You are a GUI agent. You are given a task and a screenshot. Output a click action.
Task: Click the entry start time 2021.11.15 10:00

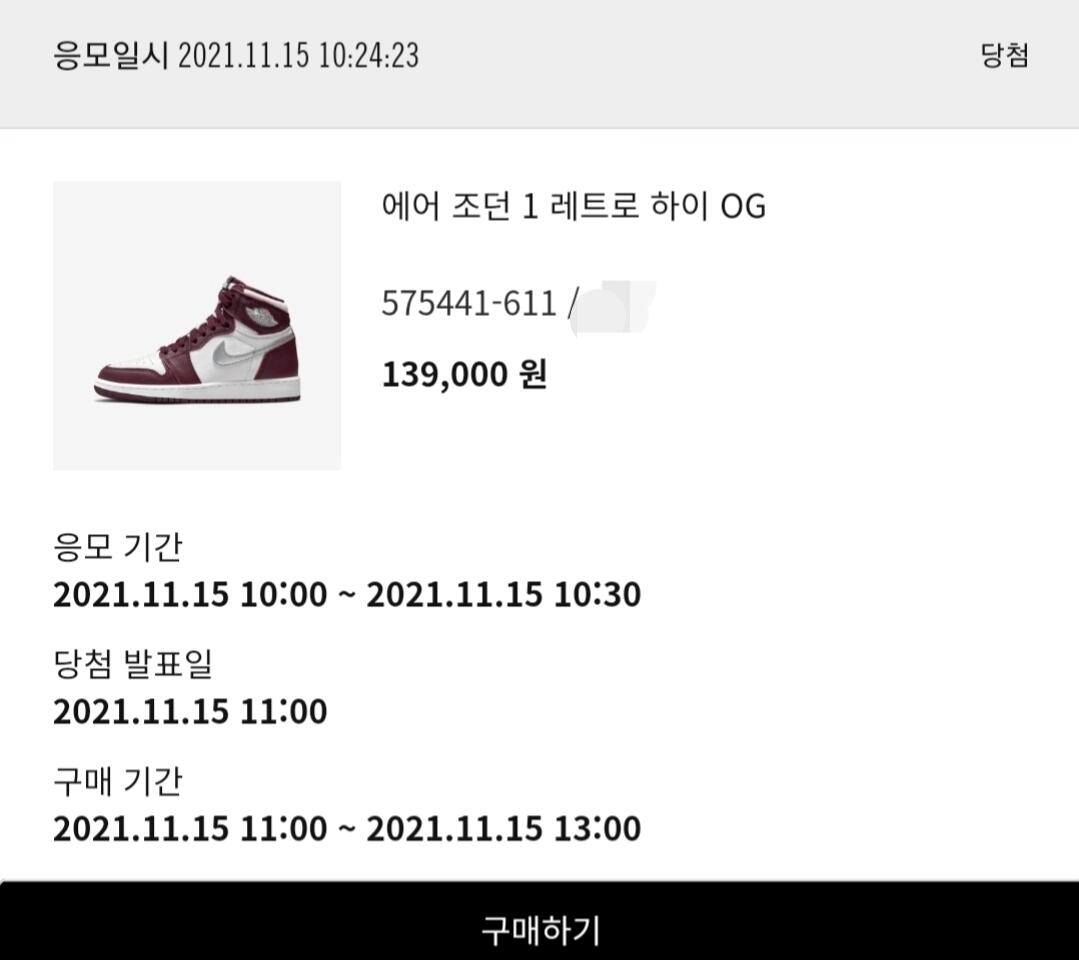(x=190, y=594)
